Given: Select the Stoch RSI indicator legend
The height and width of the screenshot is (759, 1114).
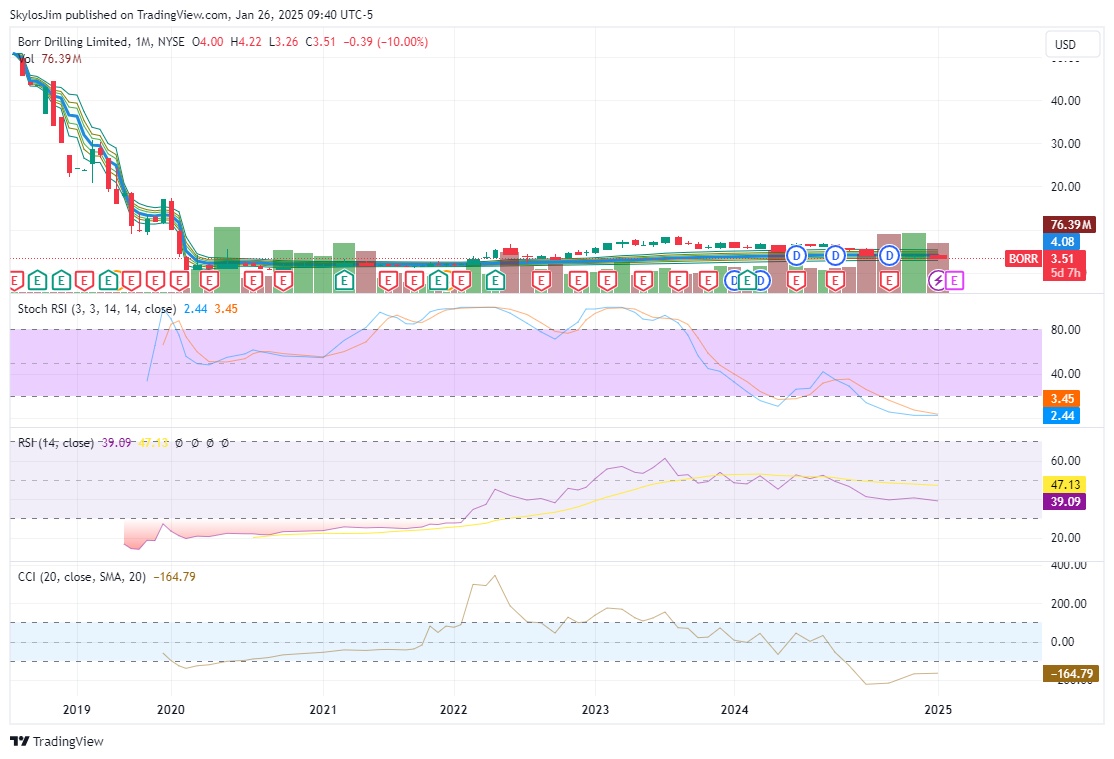Looking at the screenshot, I should pos(97,309).
